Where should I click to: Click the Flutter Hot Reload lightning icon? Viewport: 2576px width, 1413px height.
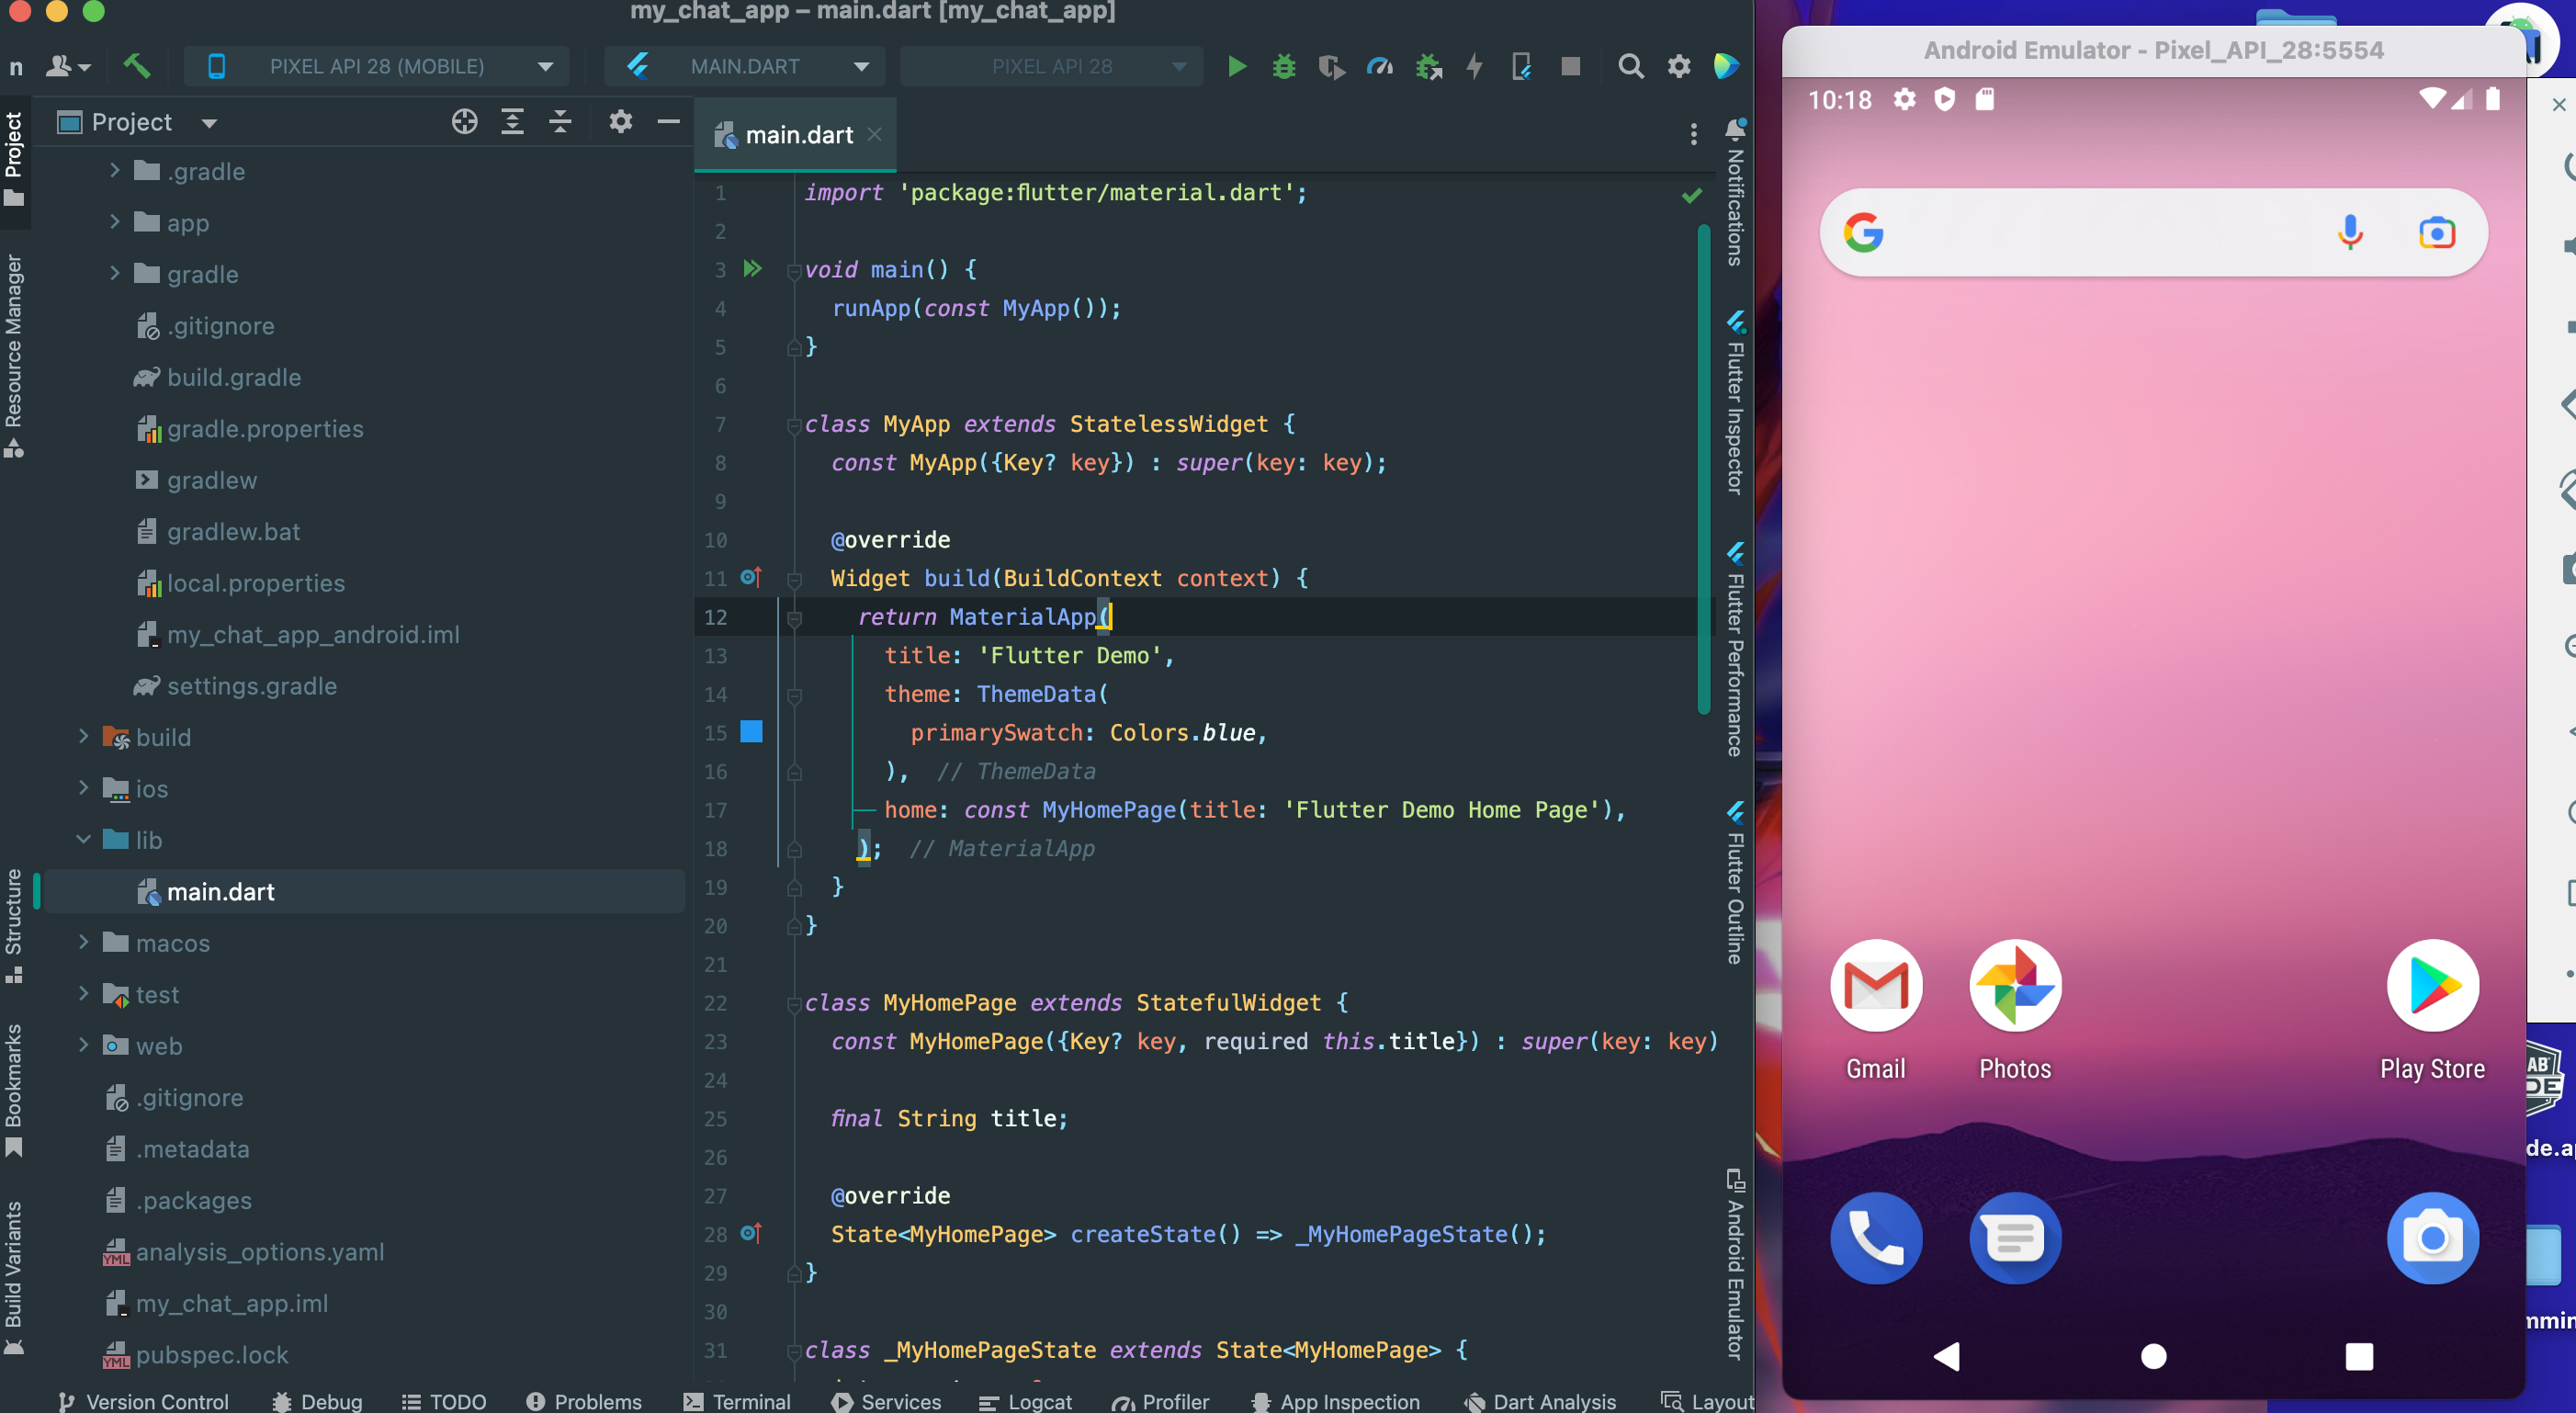(x=1474, y=66)
